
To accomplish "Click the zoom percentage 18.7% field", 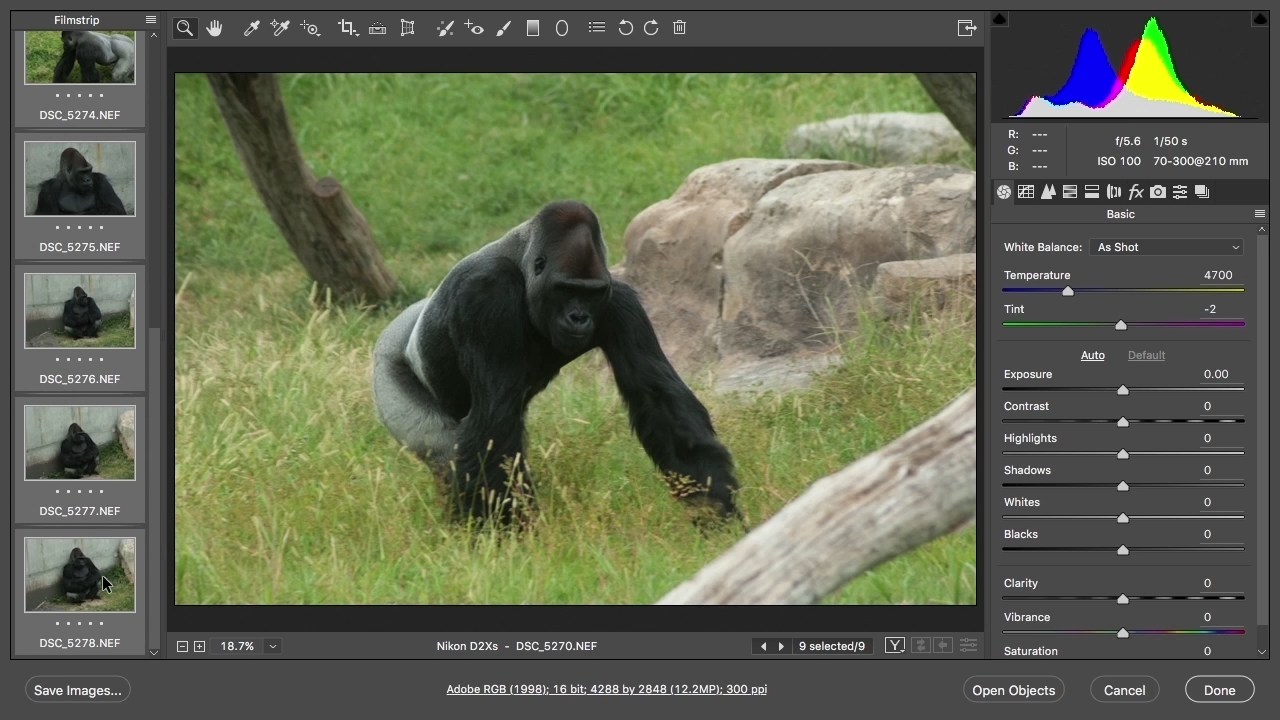I will pyautogui.click(x=237, y=646).
